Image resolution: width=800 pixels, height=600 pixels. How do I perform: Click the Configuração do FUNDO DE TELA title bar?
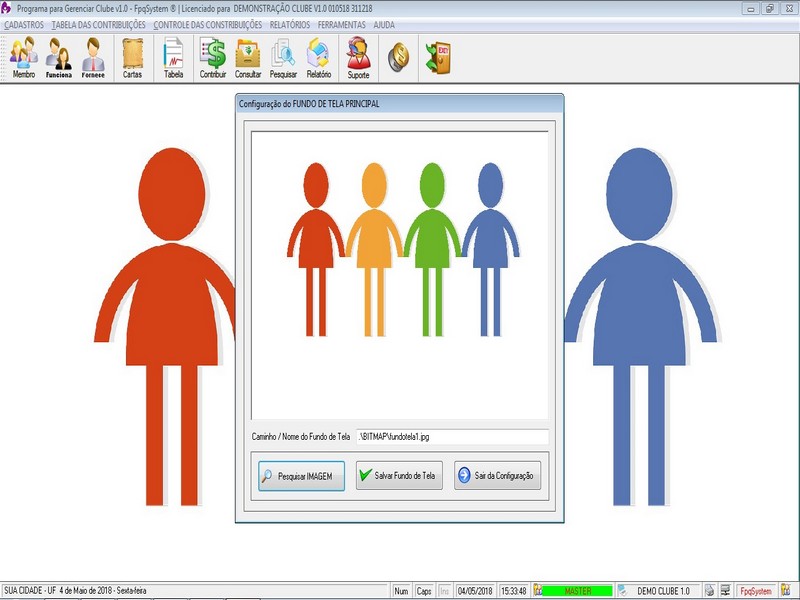399,104
